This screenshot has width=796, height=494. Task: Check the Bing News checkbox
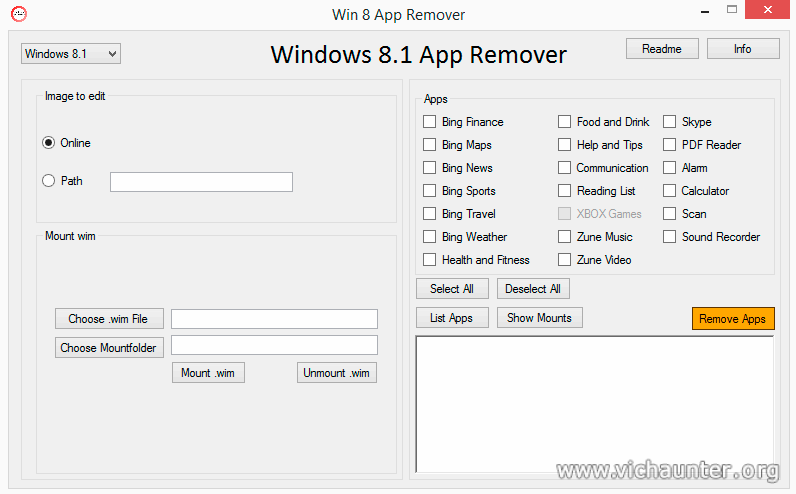tap(429, 168)
